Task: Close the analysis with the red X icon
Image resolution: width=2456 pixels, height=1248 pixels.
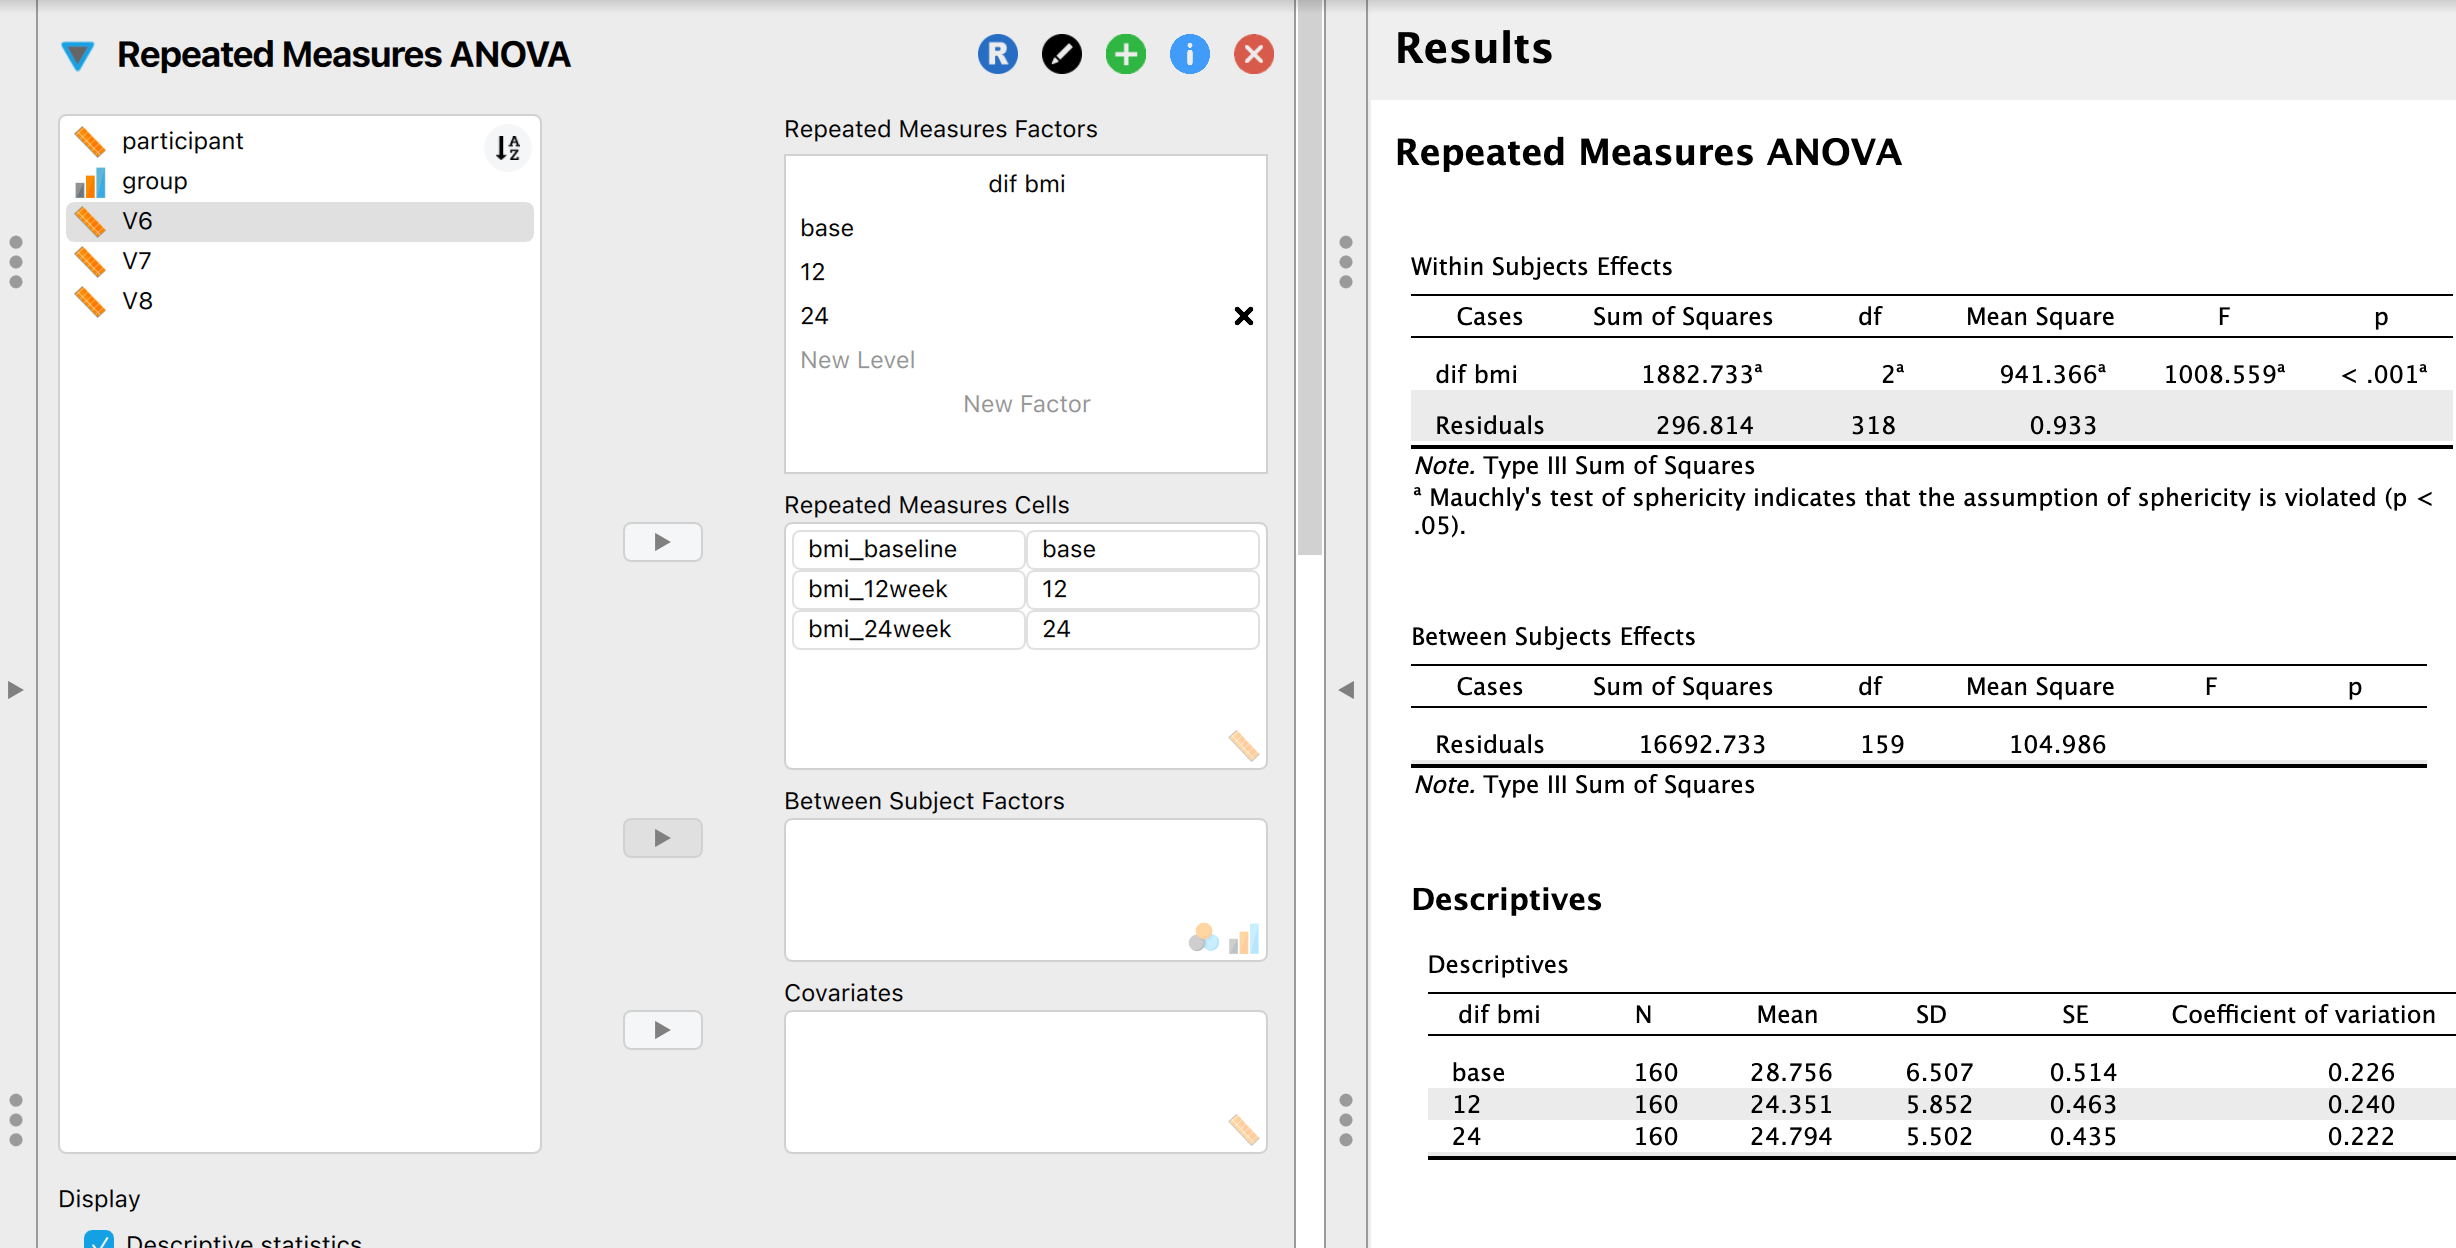Action: [x=1254, y=55]
